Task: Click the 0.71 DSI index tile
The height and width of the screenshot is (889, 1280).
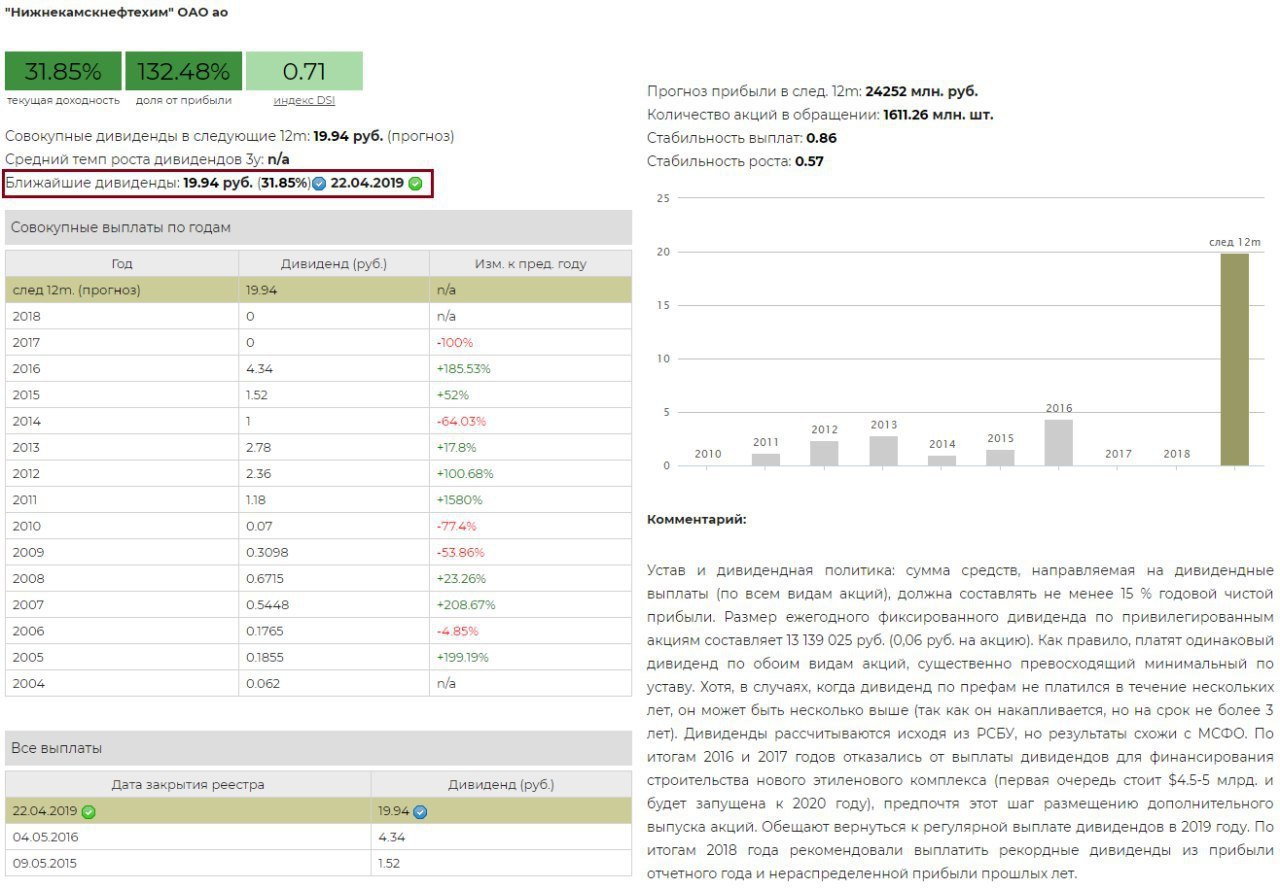Action: 304,71
